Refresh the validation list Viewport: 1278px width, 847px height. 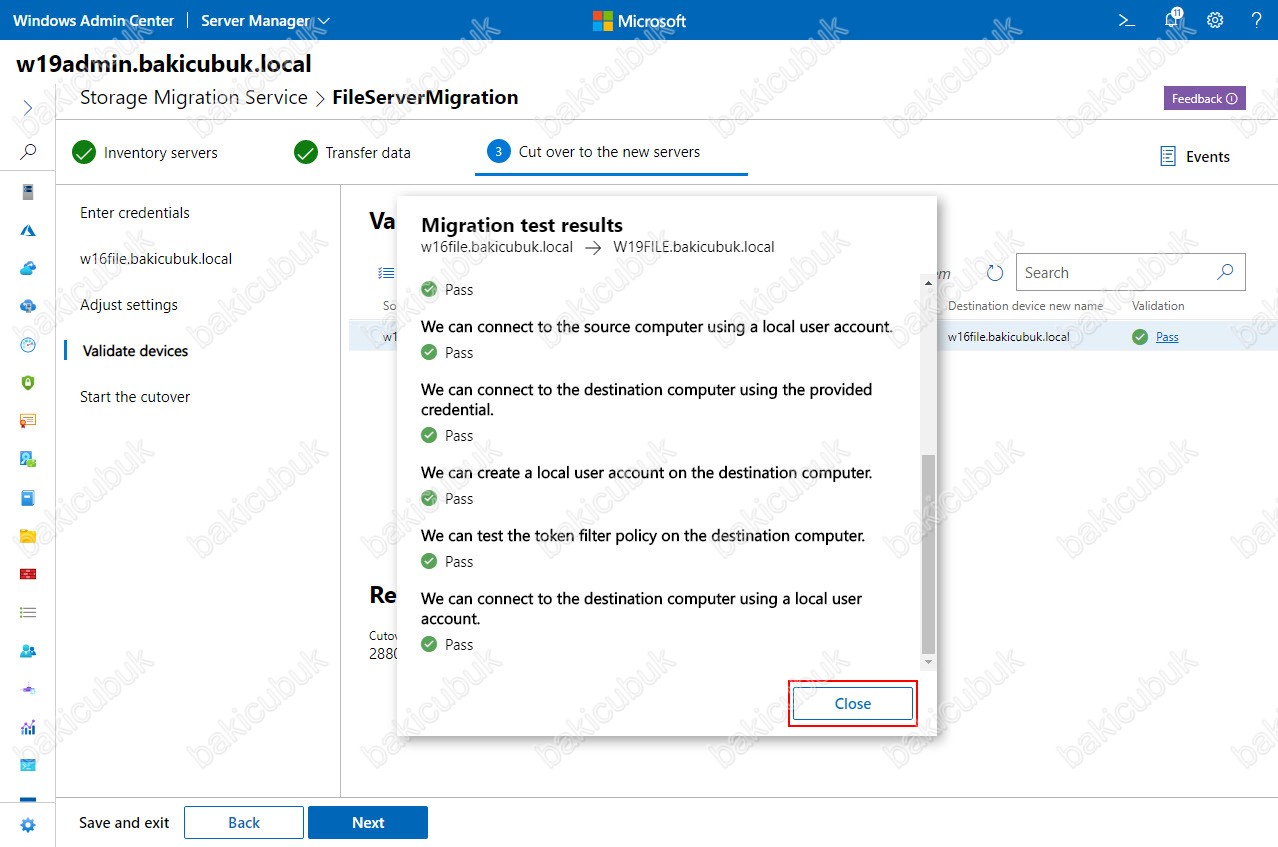point(995,273)
